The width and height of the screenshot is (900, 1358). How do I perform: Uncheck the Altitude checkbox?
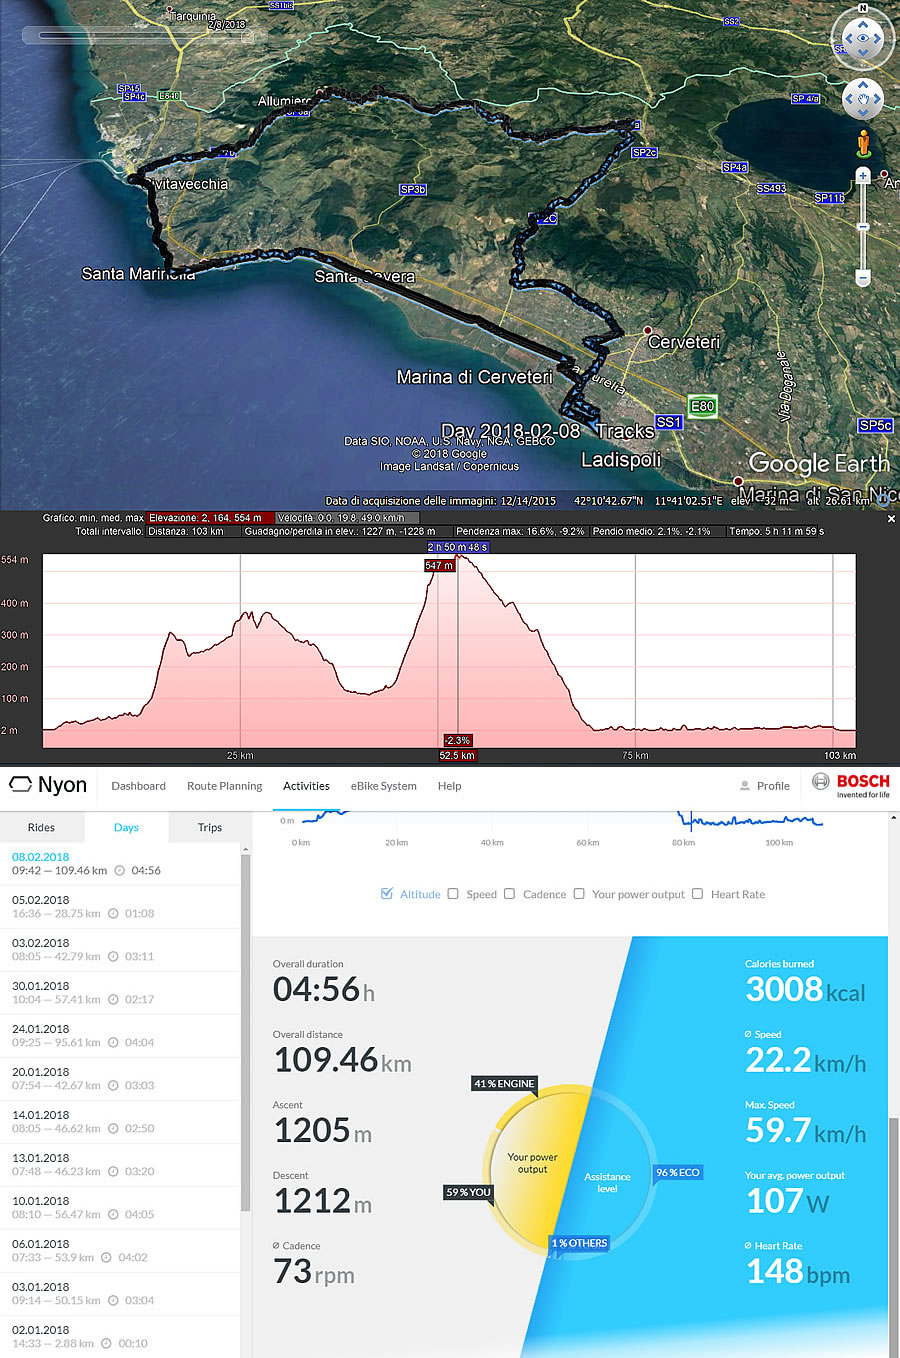coord(387,894)
